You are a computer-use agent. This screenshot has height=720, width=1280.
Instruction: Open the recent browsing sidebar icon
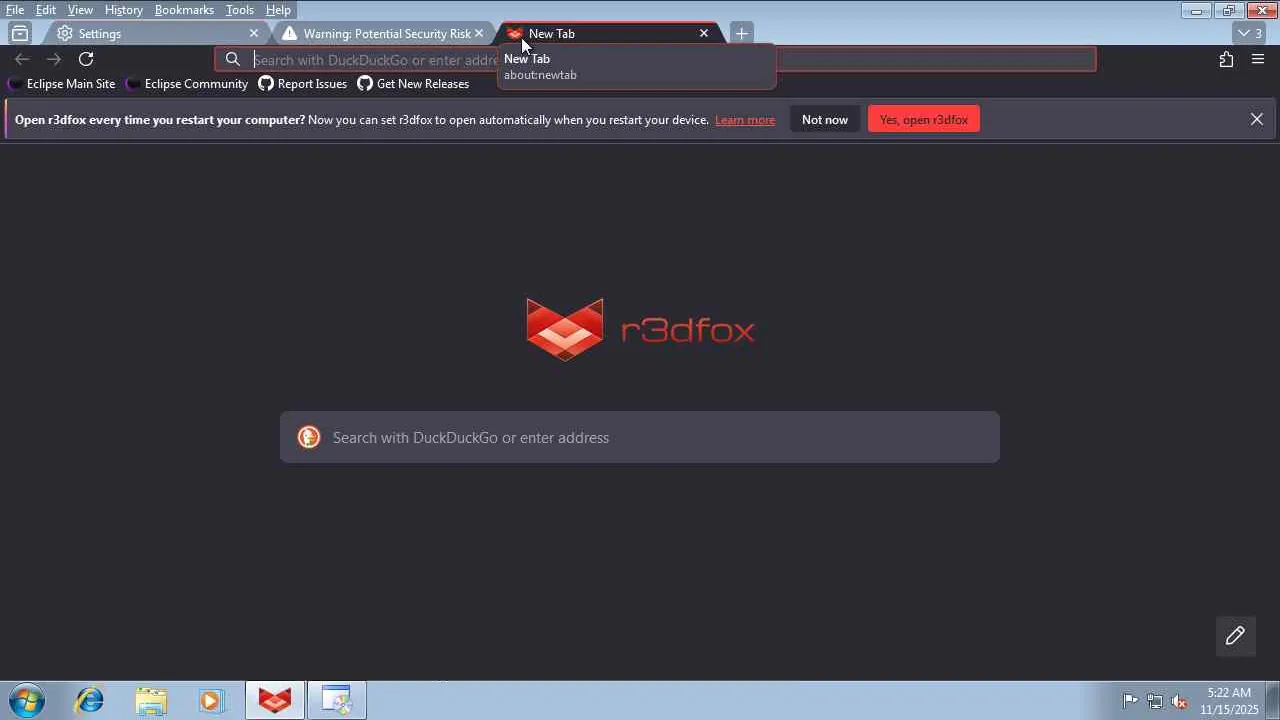[20, 33]
